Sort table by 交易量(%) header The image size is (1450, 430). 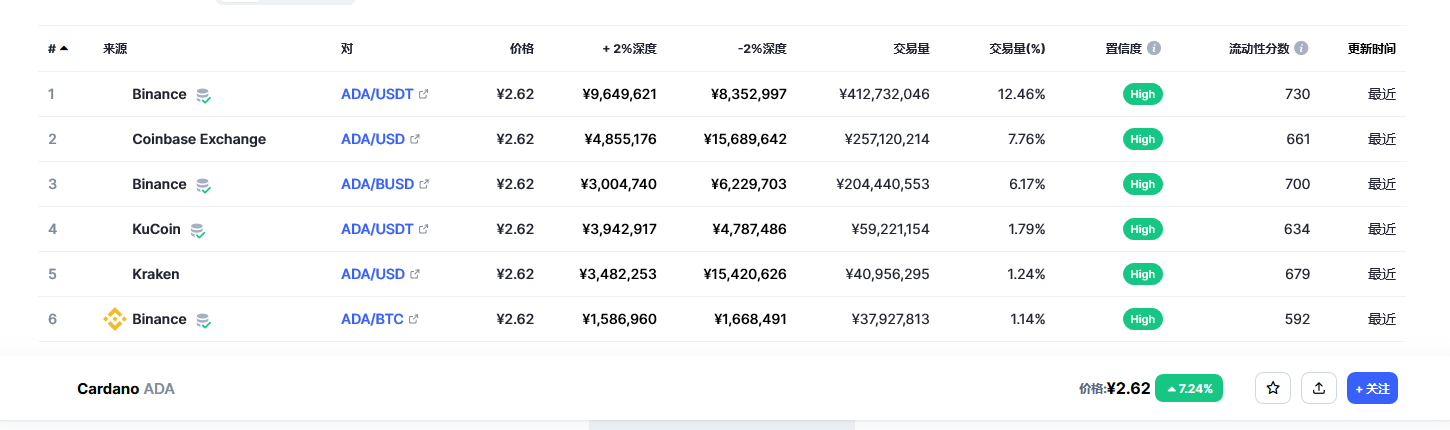point(1017,48)
